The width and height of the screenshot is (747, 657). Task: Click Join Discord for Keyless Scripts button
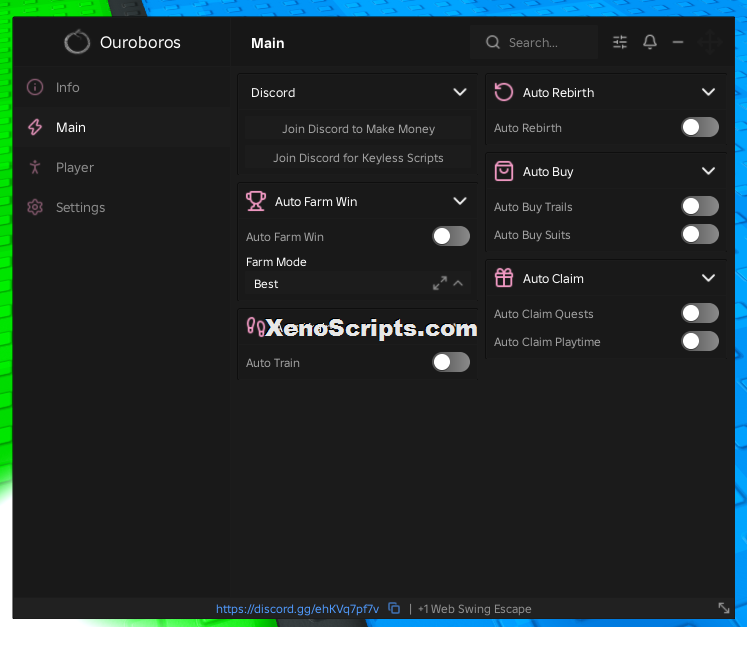click(x=358, y=158)
